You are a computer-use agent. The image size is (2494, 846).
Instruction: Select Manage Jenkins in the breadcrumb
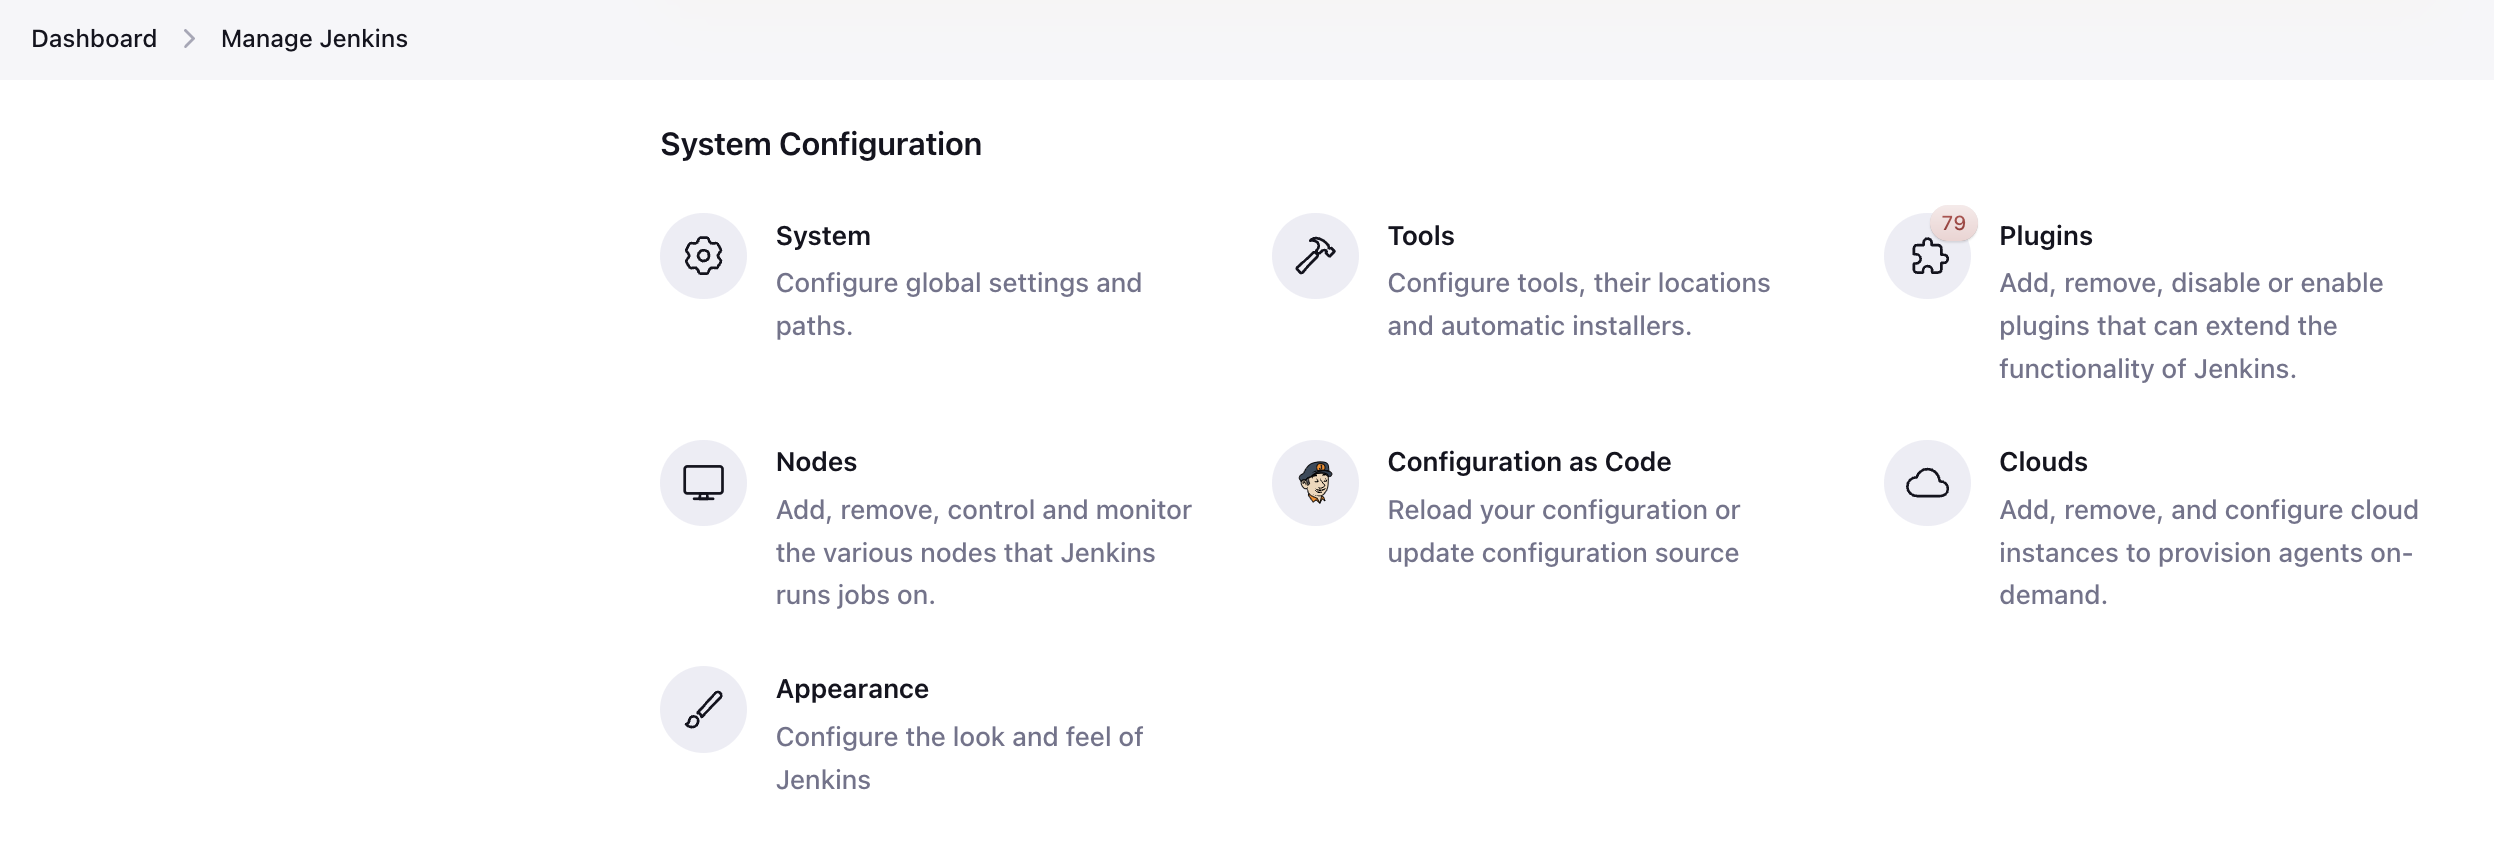point(314,39)
